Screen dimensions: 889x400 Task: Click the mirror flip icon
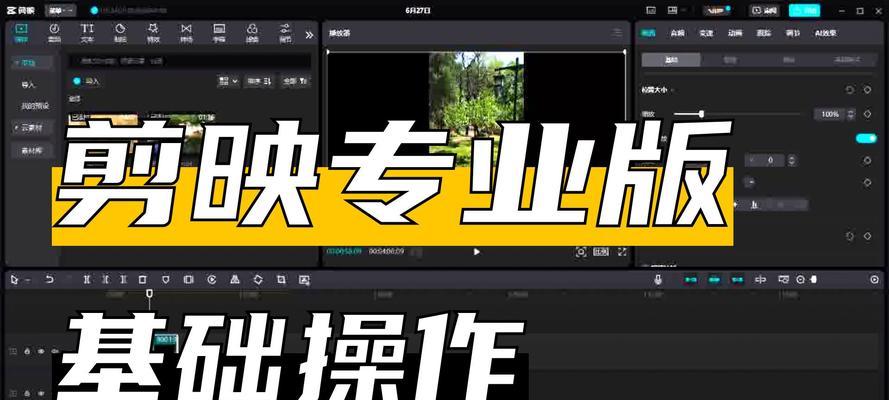(234, 279)
